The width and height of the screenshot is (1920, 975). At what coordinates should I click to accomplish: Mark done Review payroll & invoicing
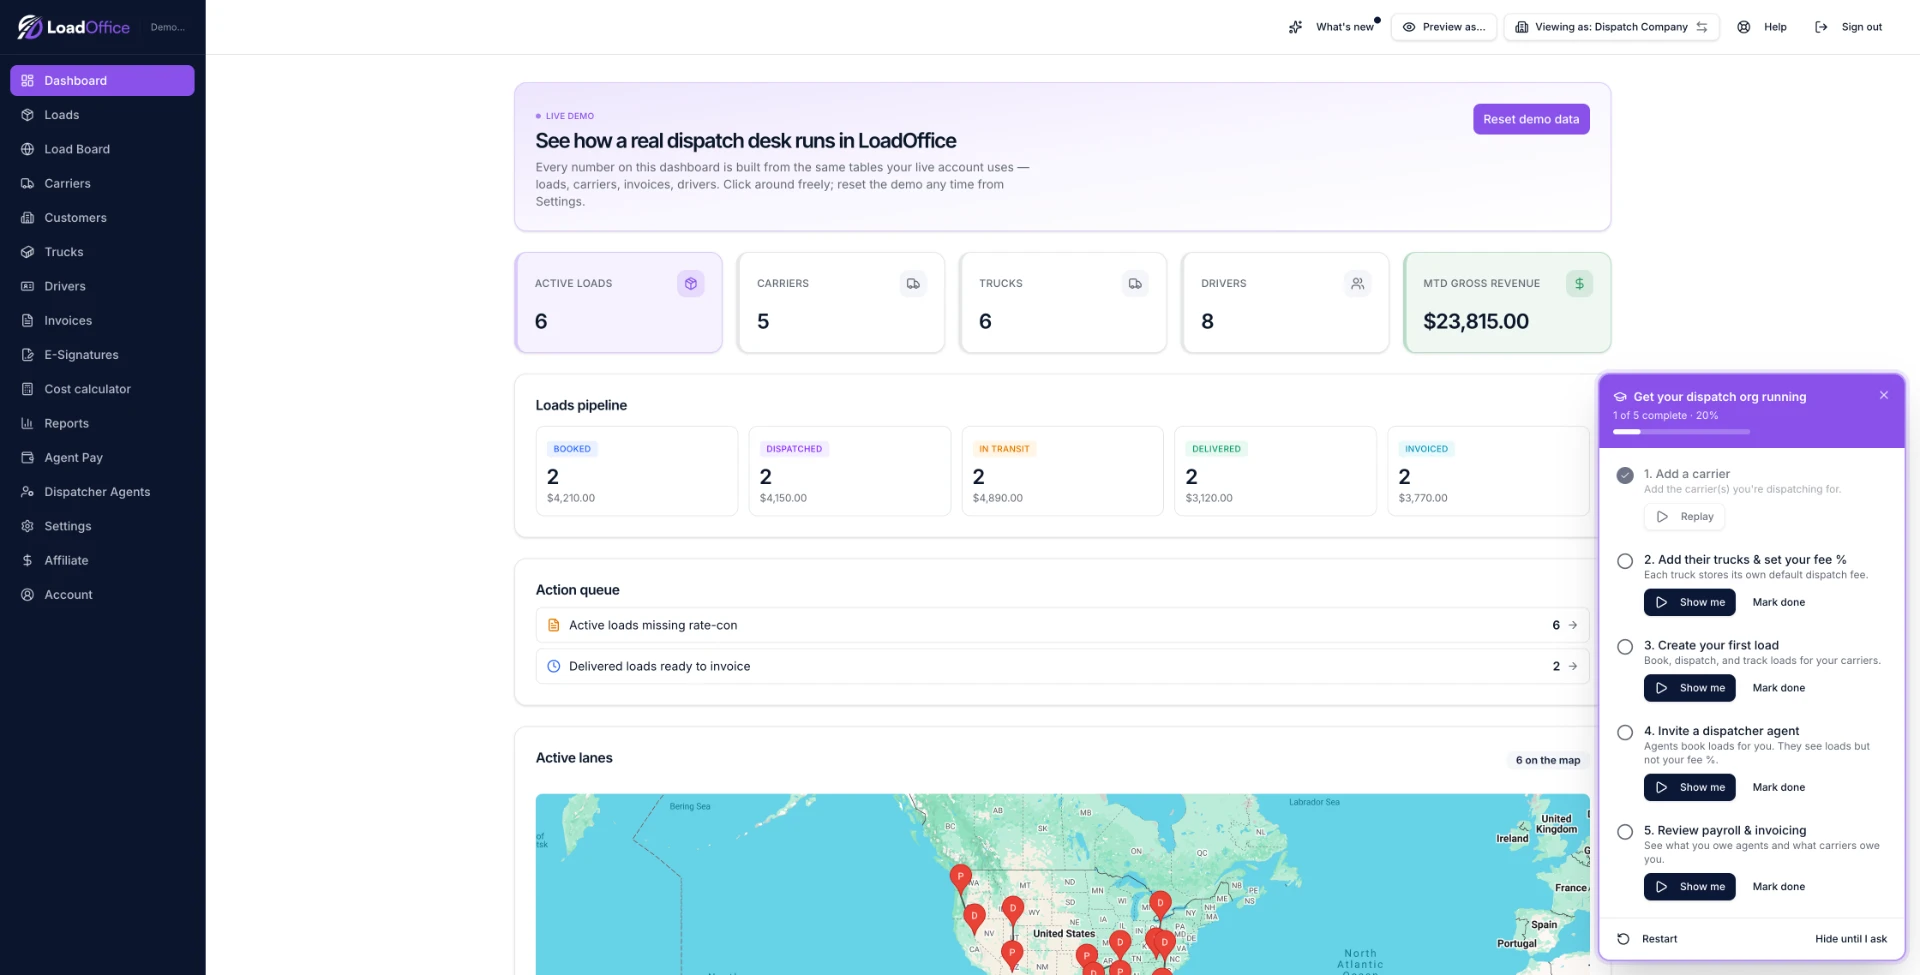[1778, 887]
